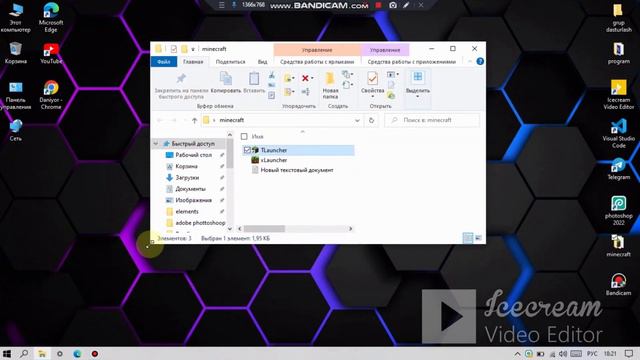Click the Bandicam screenshot camera icon

click(x=393, y=5)
